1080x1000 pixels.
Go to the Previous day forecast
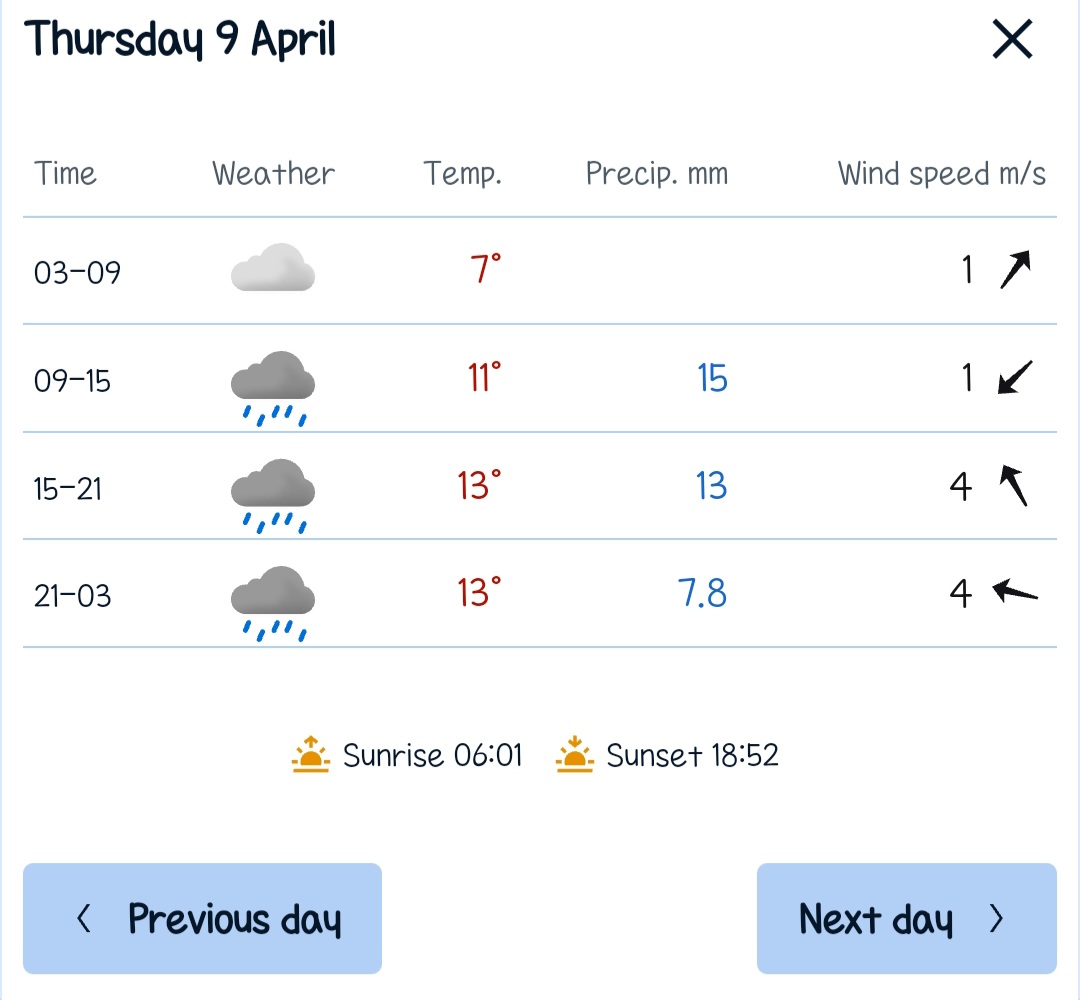coord(202,918)
